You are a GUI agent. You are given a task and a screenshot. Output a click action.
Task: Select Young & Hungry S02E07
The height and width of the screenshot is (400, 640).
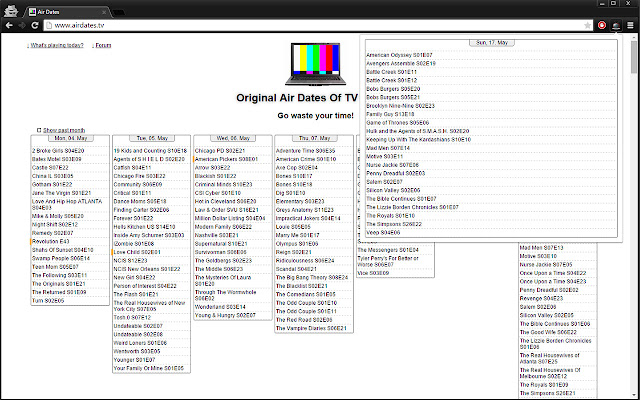coord(225,316)
